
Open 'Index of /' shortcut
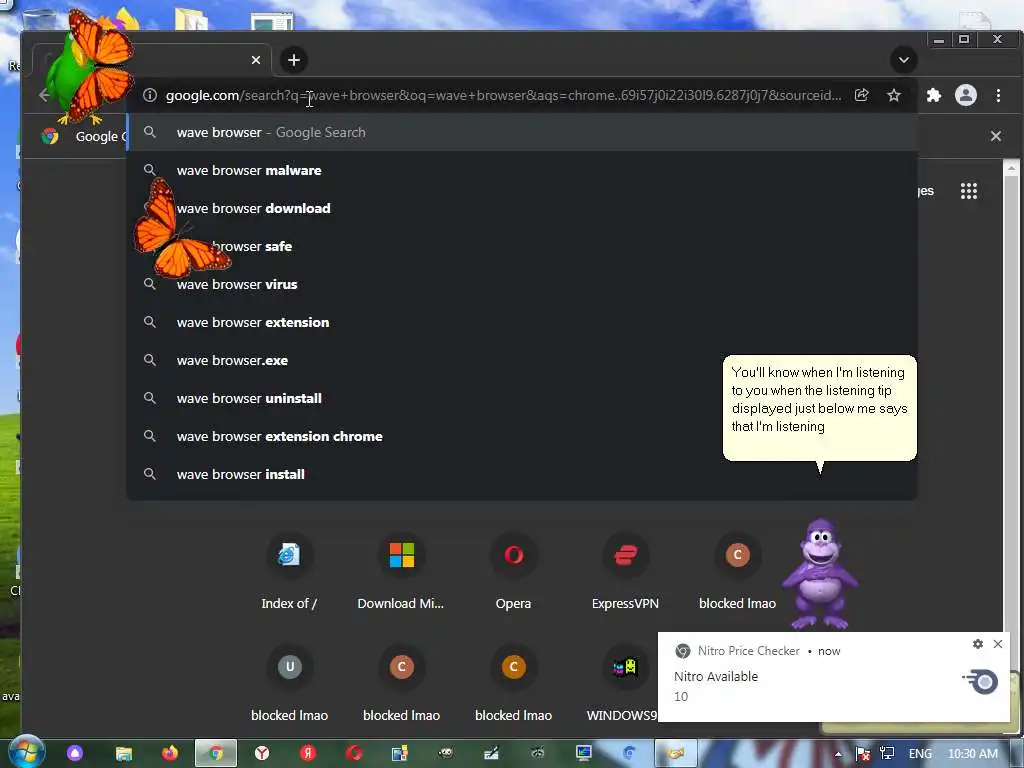(x=289, y=572)
